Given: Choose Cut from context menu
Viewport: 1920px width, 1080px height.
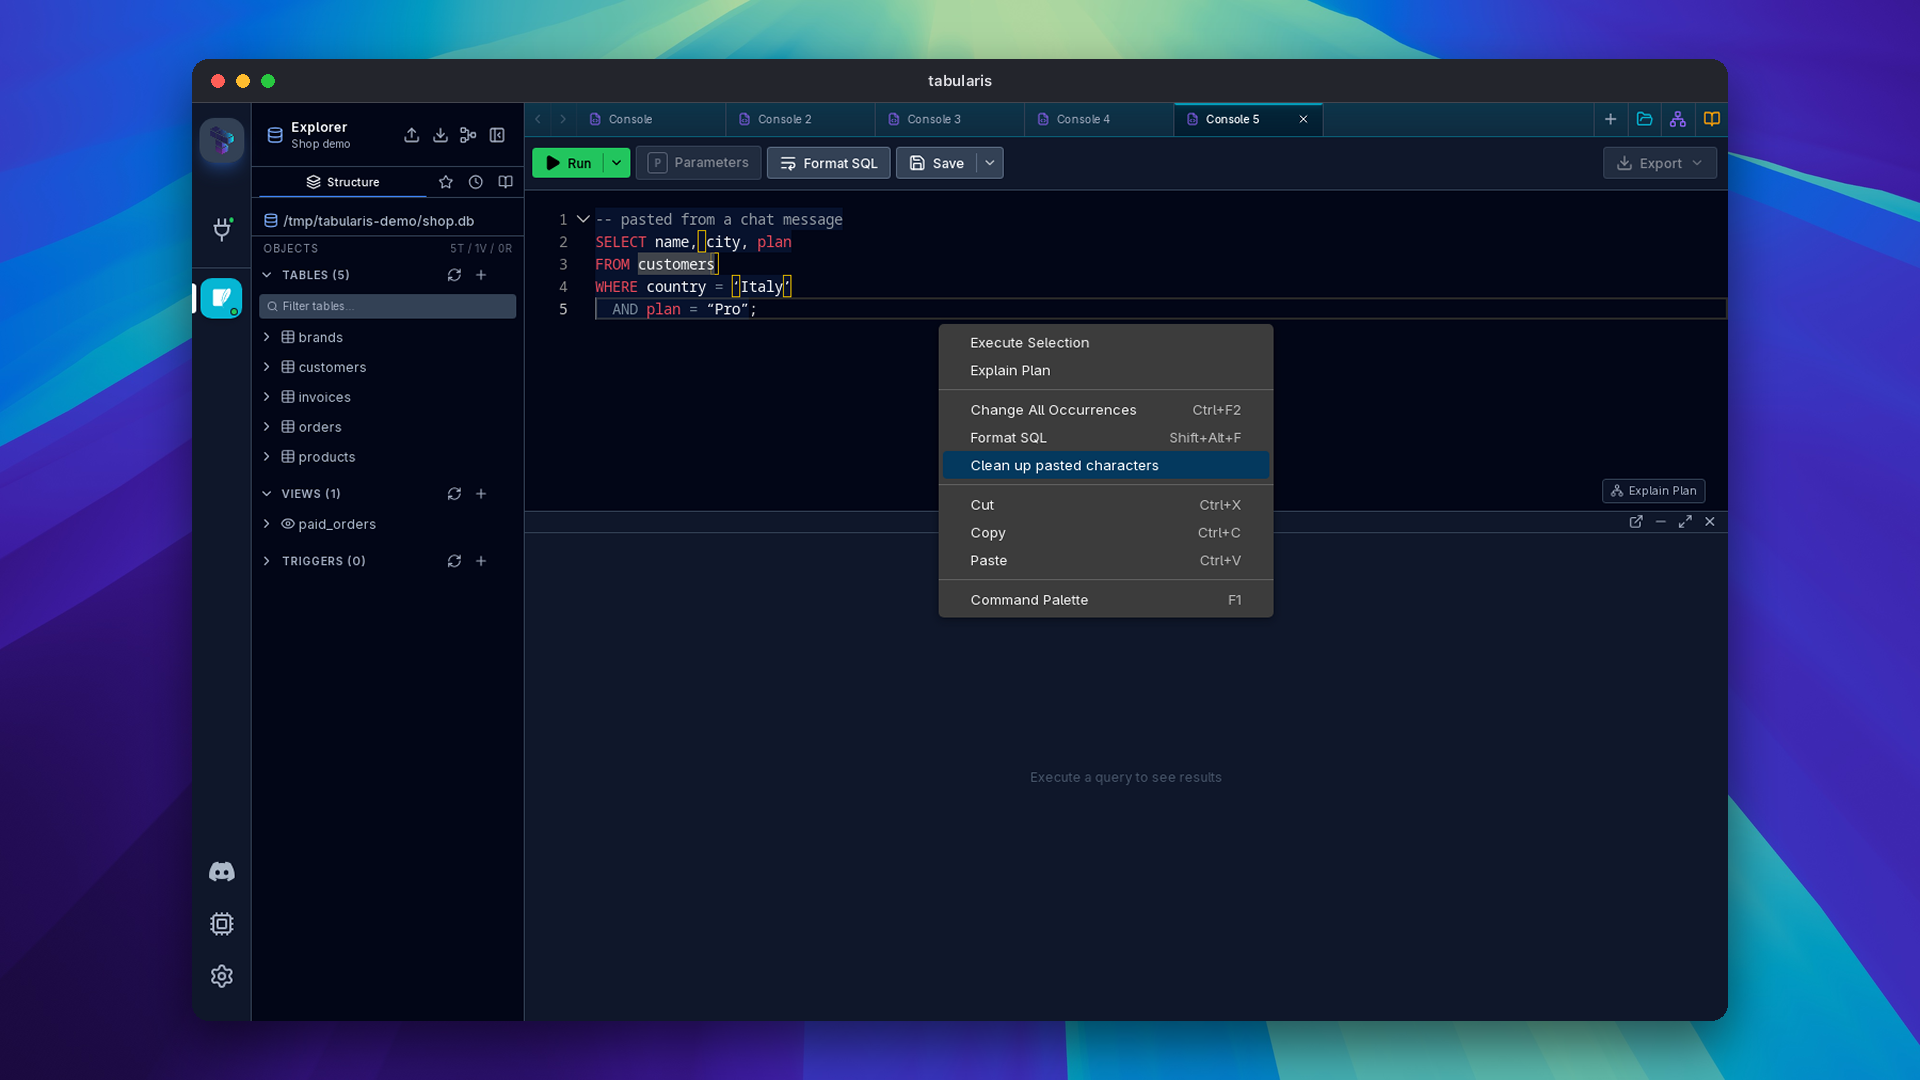Looking at the screenshot, I should [1105, 505].
